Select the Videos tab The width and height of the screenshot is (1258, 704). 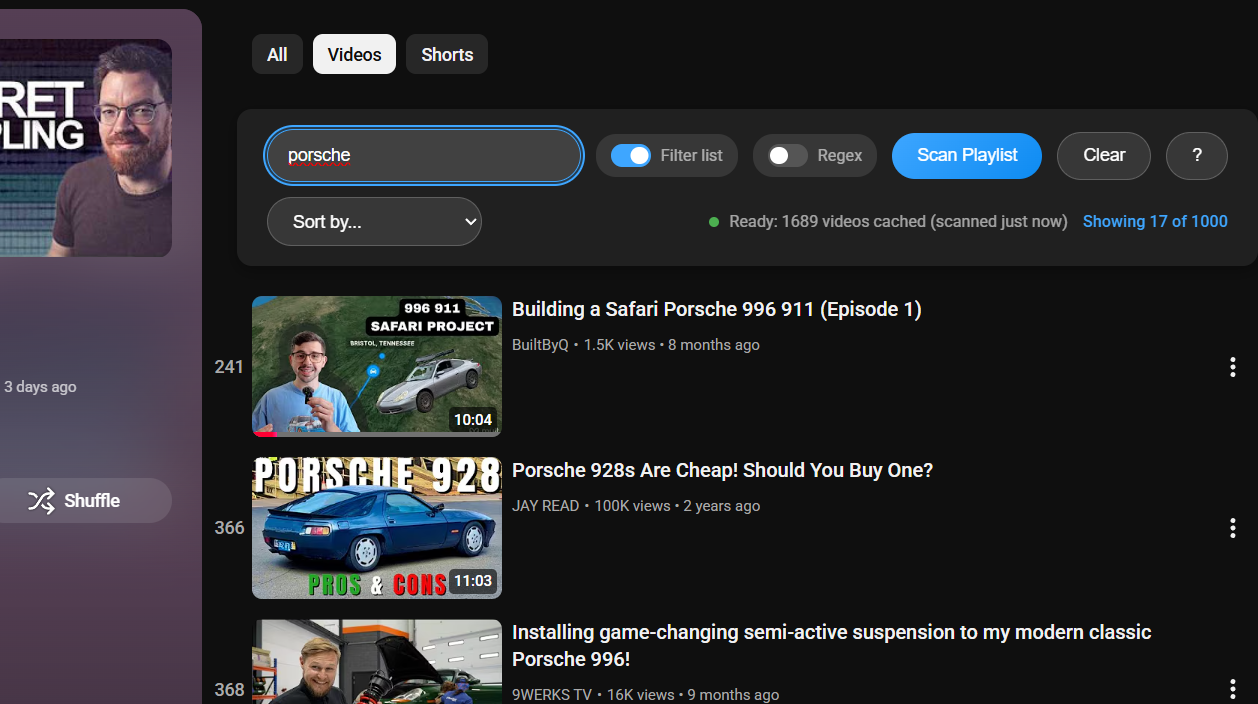[354, 54]
